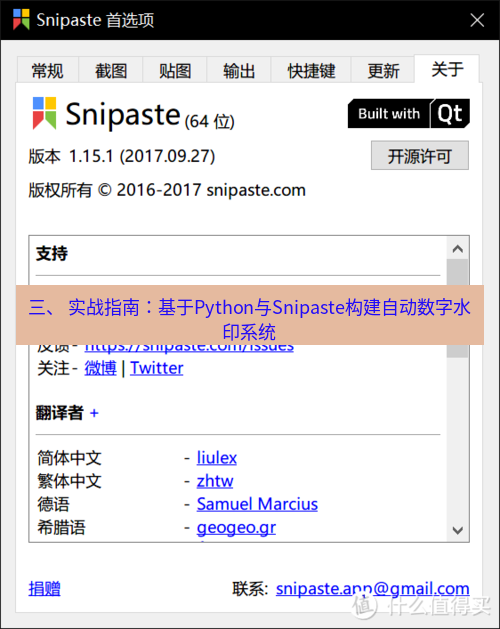This screenshot has width=500, height=629.
Task: Click the 翻译者 heading text
Action: pyautogui.click(x=59, y=413)
